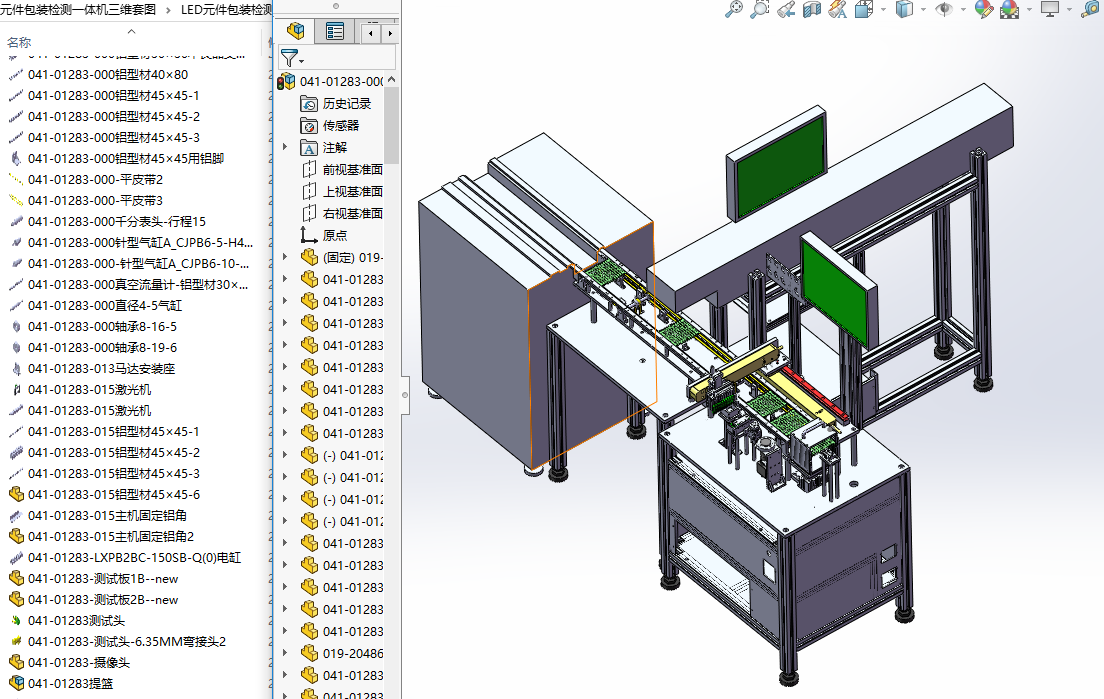This screenshot has width=1104, height=699.
Task: Click the 名称 column header
Action: tap(19, 42)
